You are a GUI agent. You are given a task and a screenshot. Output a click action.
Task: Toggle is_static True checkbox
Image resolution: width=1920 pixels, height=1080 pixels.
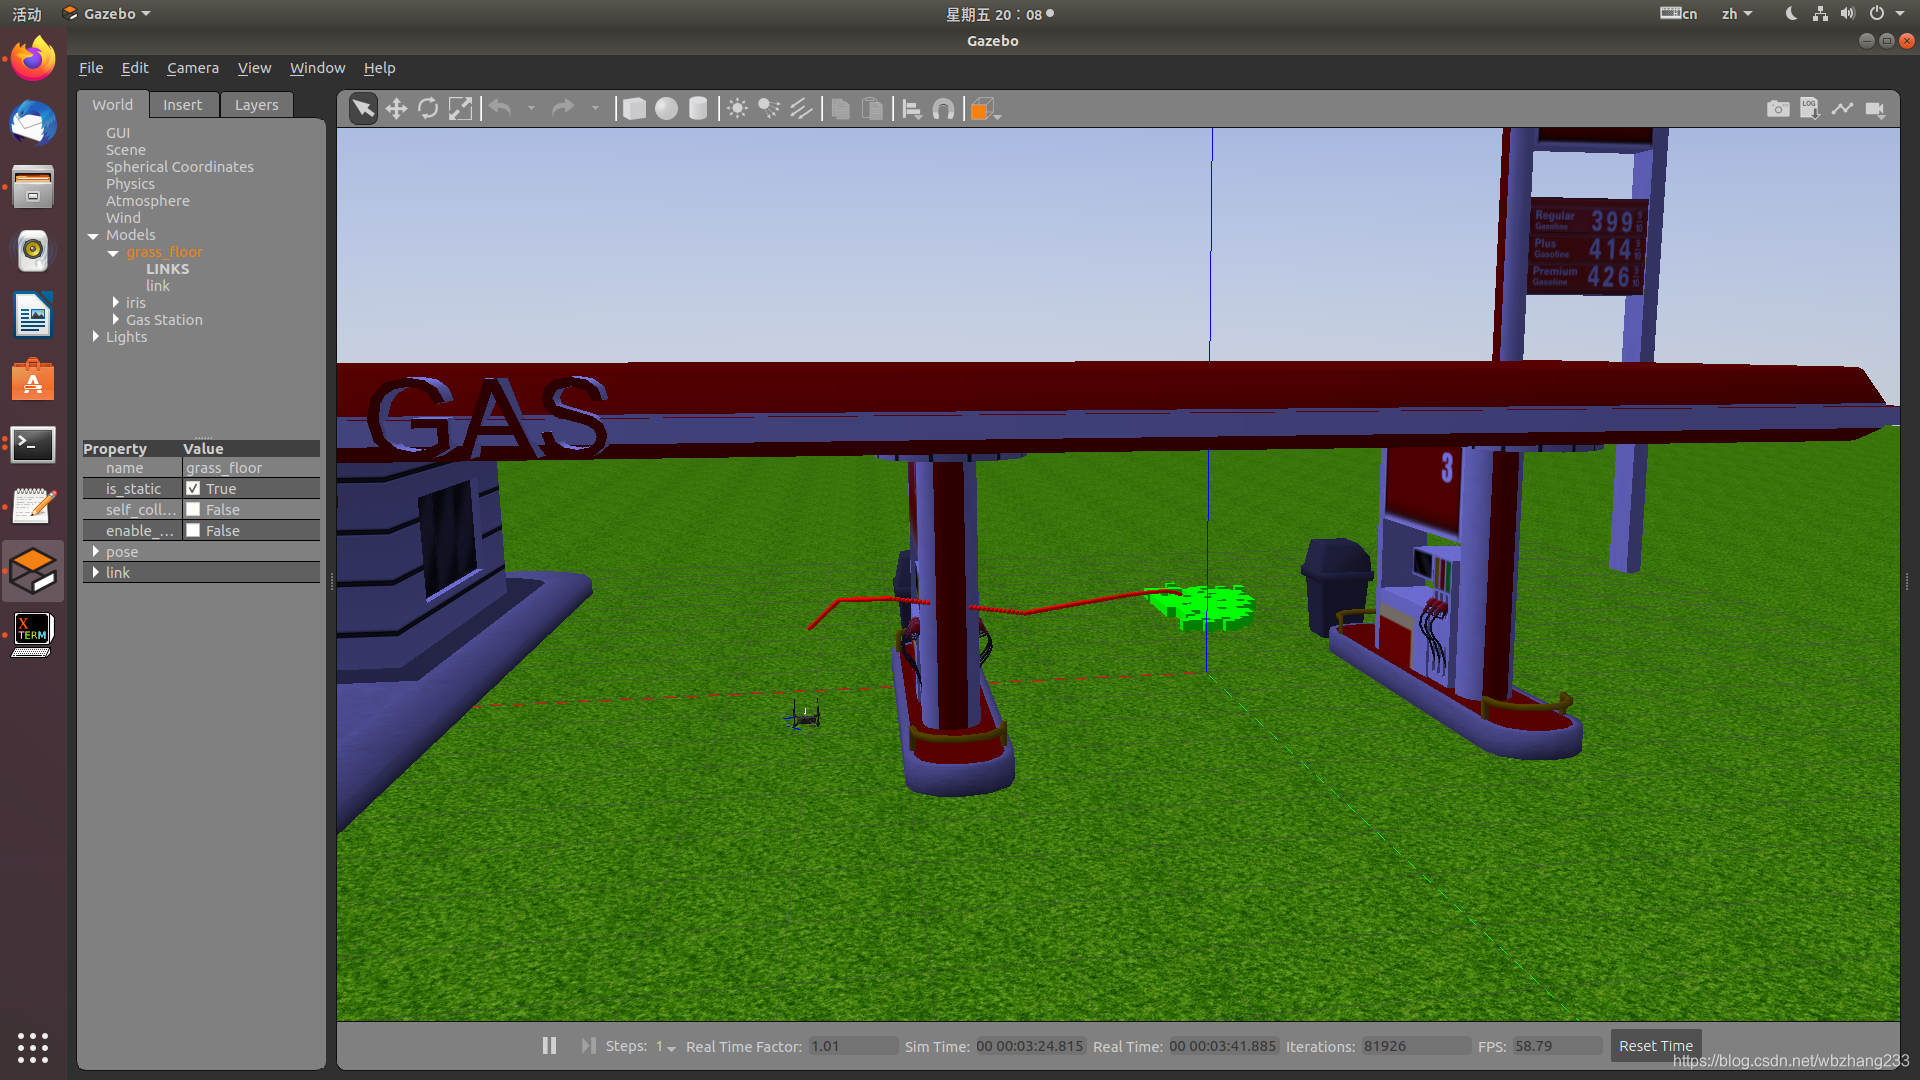pyautogui.click(x=193, y=488)
